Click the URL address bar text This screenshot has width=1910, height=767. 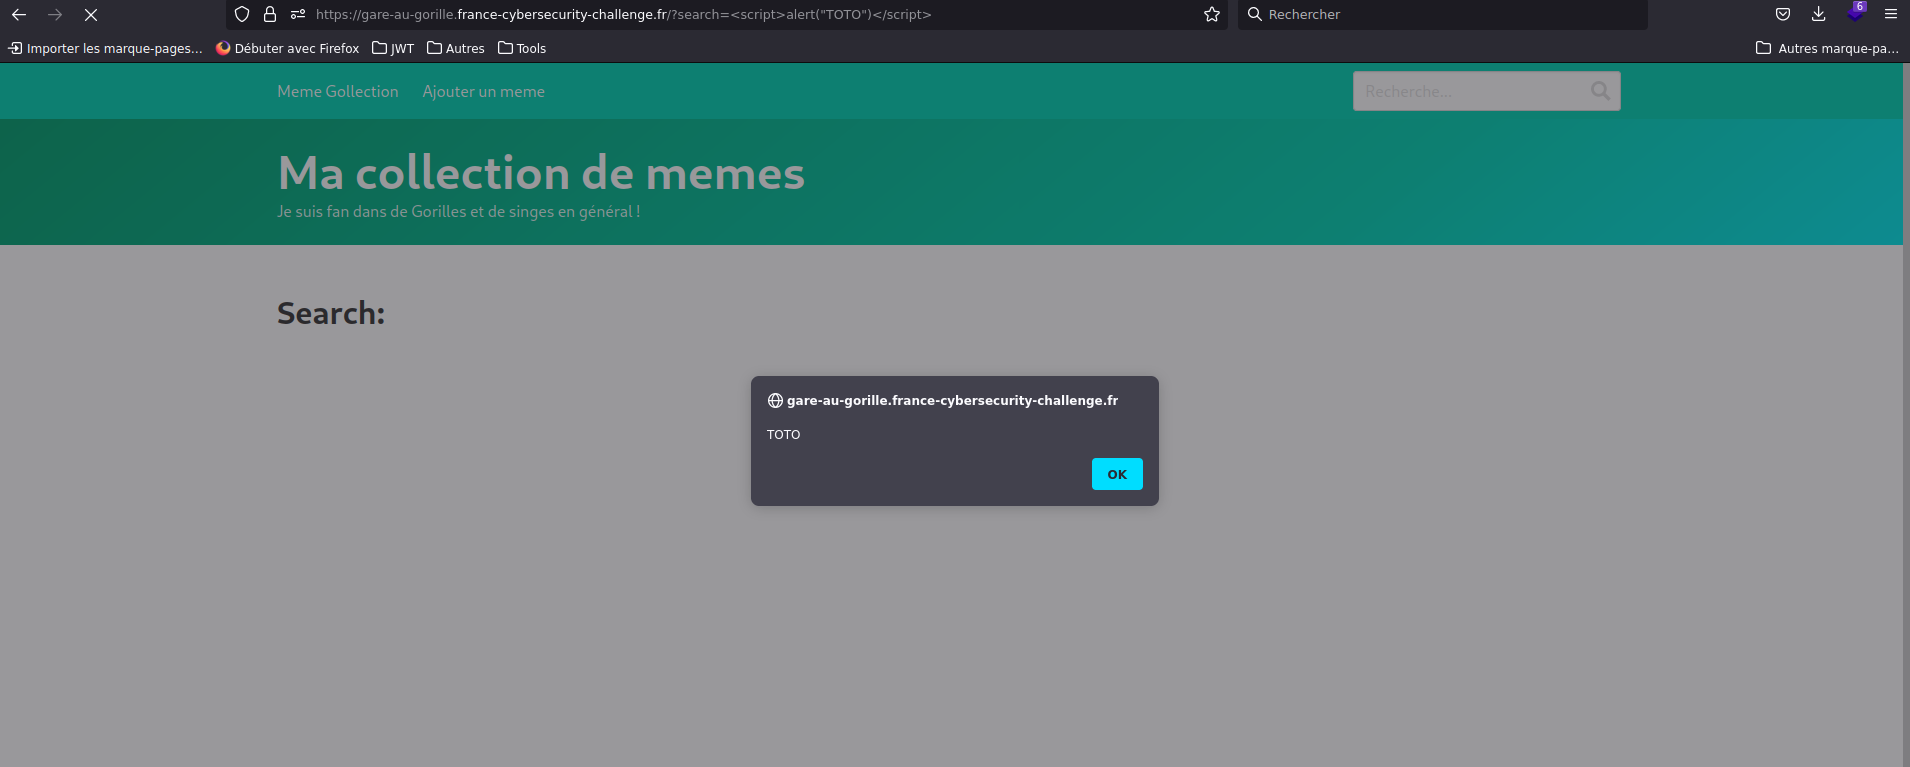[623, 15]
